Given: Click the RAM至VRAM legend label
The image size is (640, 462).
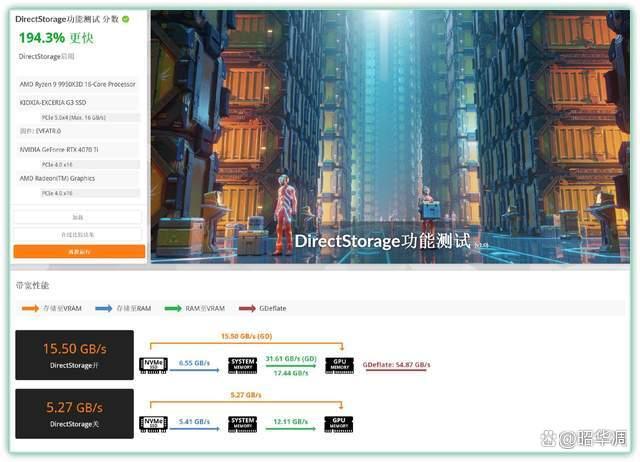Looking at the screenshot, I should pyautogui.click(x=205, y=308).
